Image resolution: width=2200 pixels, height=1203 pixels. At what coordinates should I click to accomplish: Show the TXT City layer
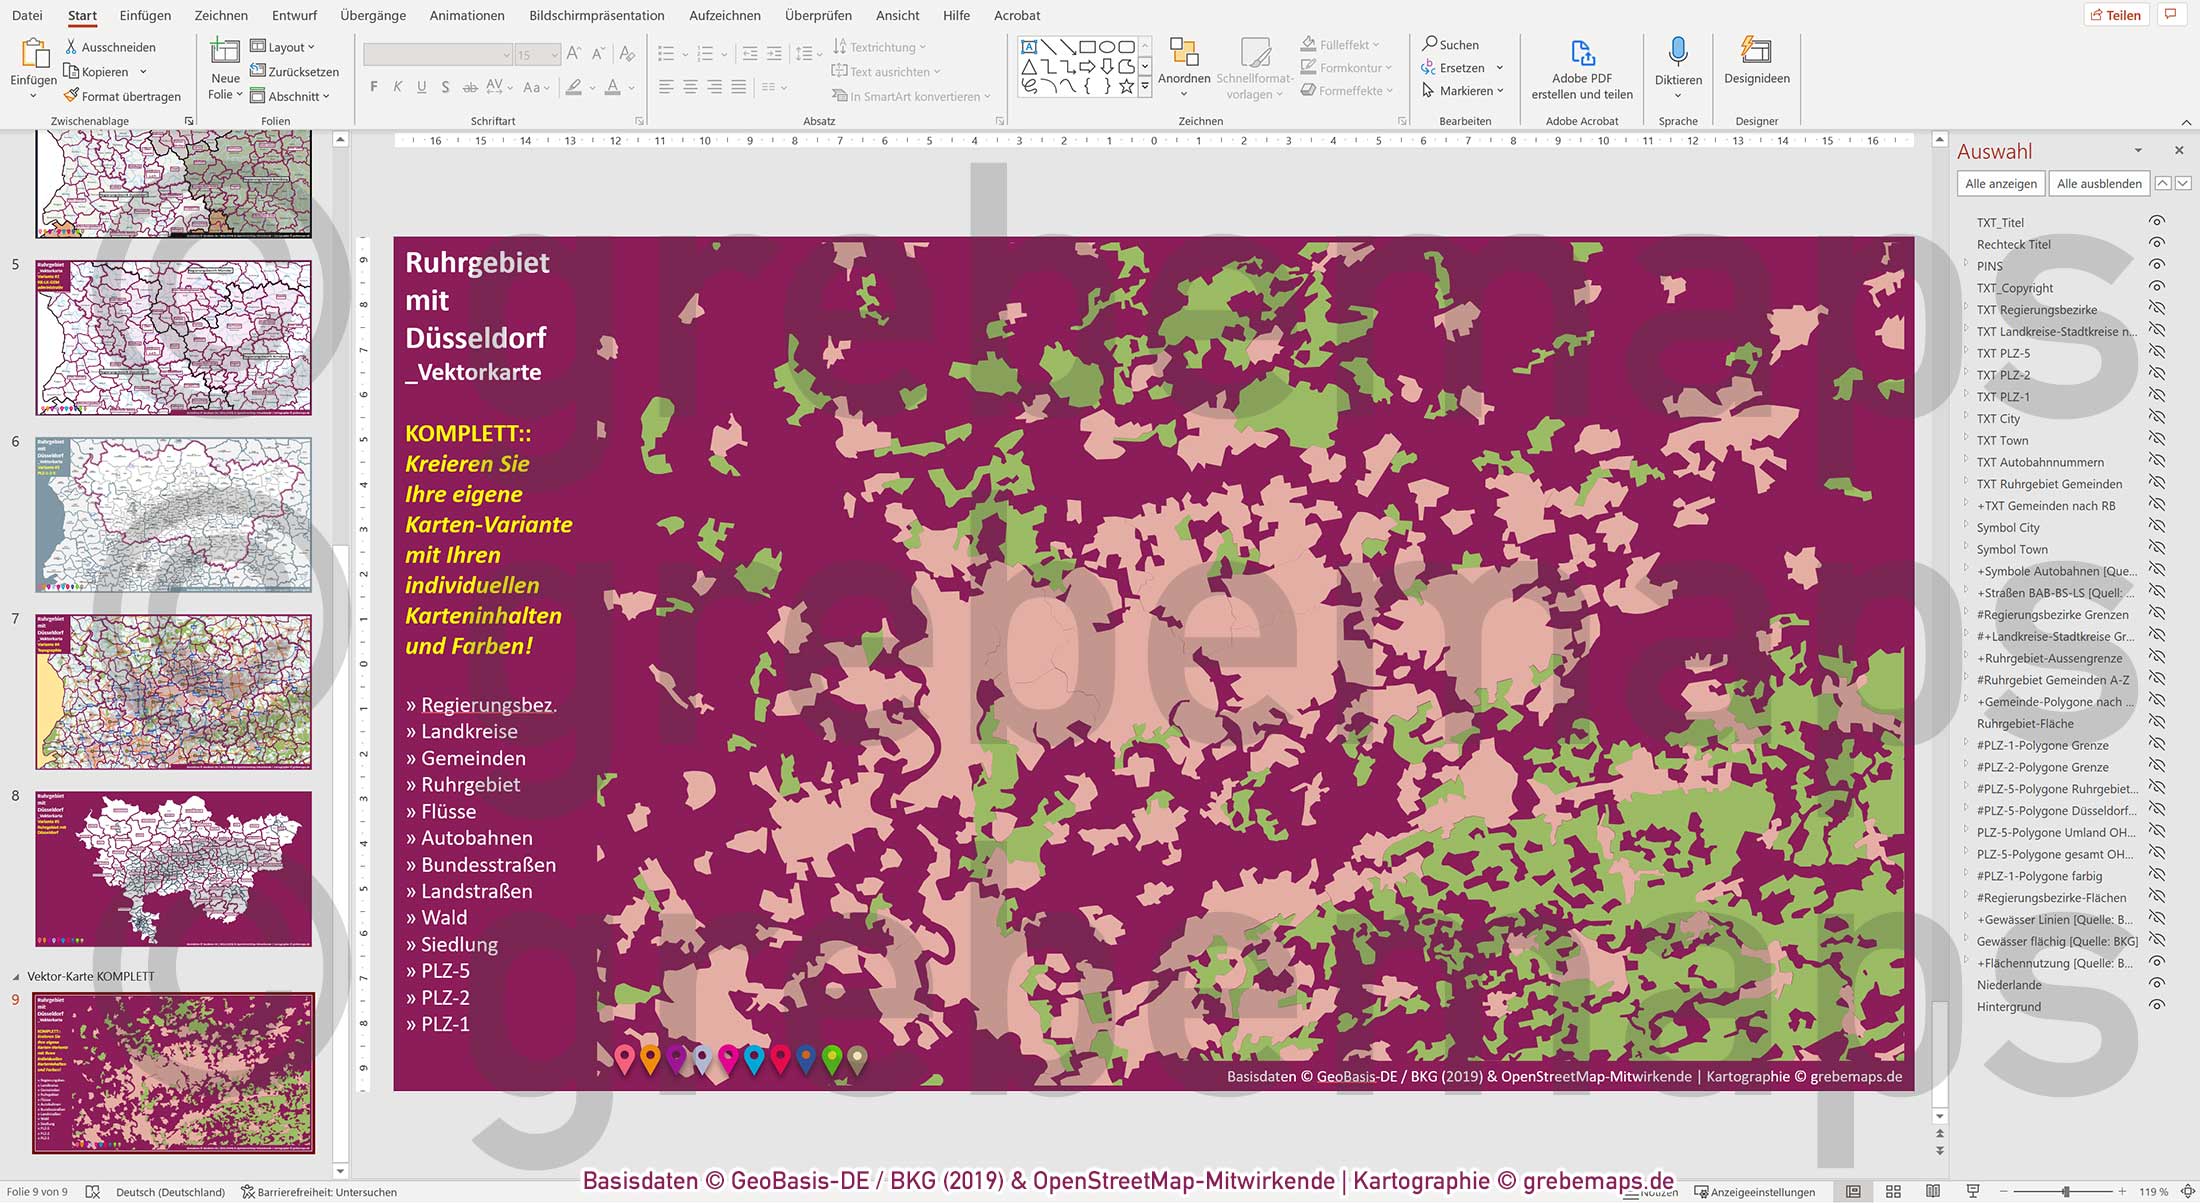pyautogui.click(x=2157, y=418)
